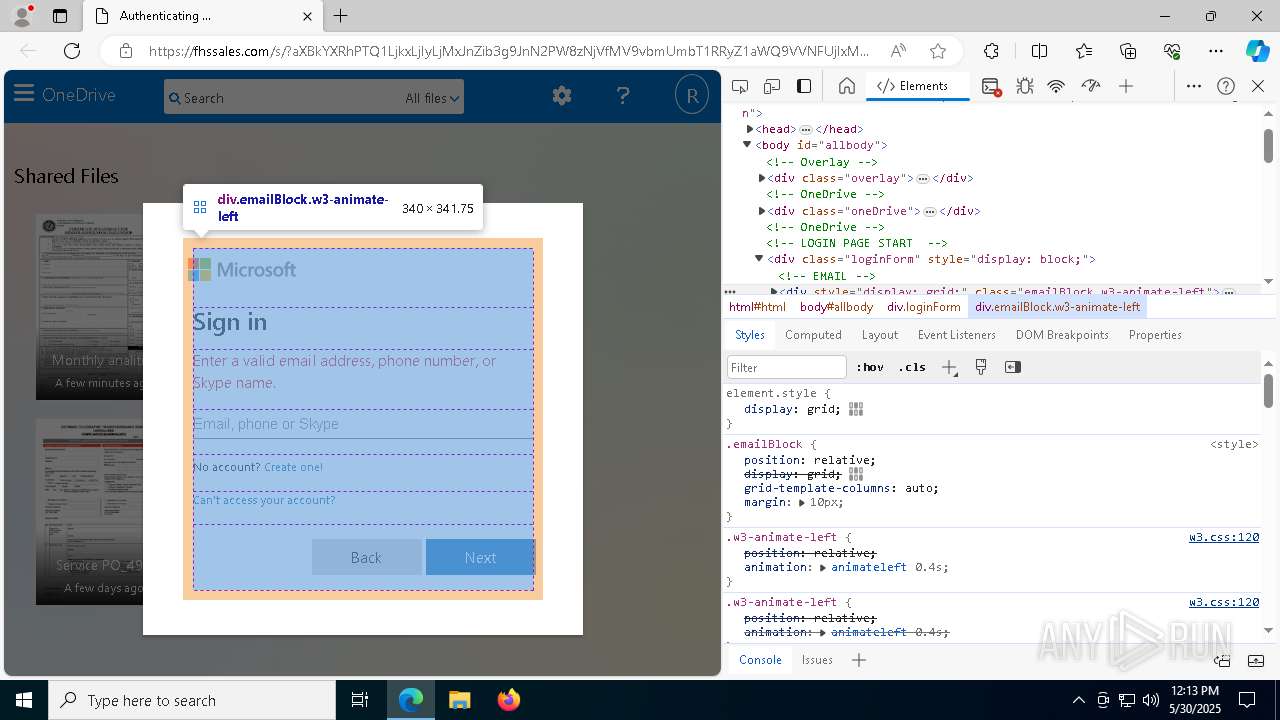Open Customize and control DevTools ellipsis

pyautogui.click(x=1194, y=86)
